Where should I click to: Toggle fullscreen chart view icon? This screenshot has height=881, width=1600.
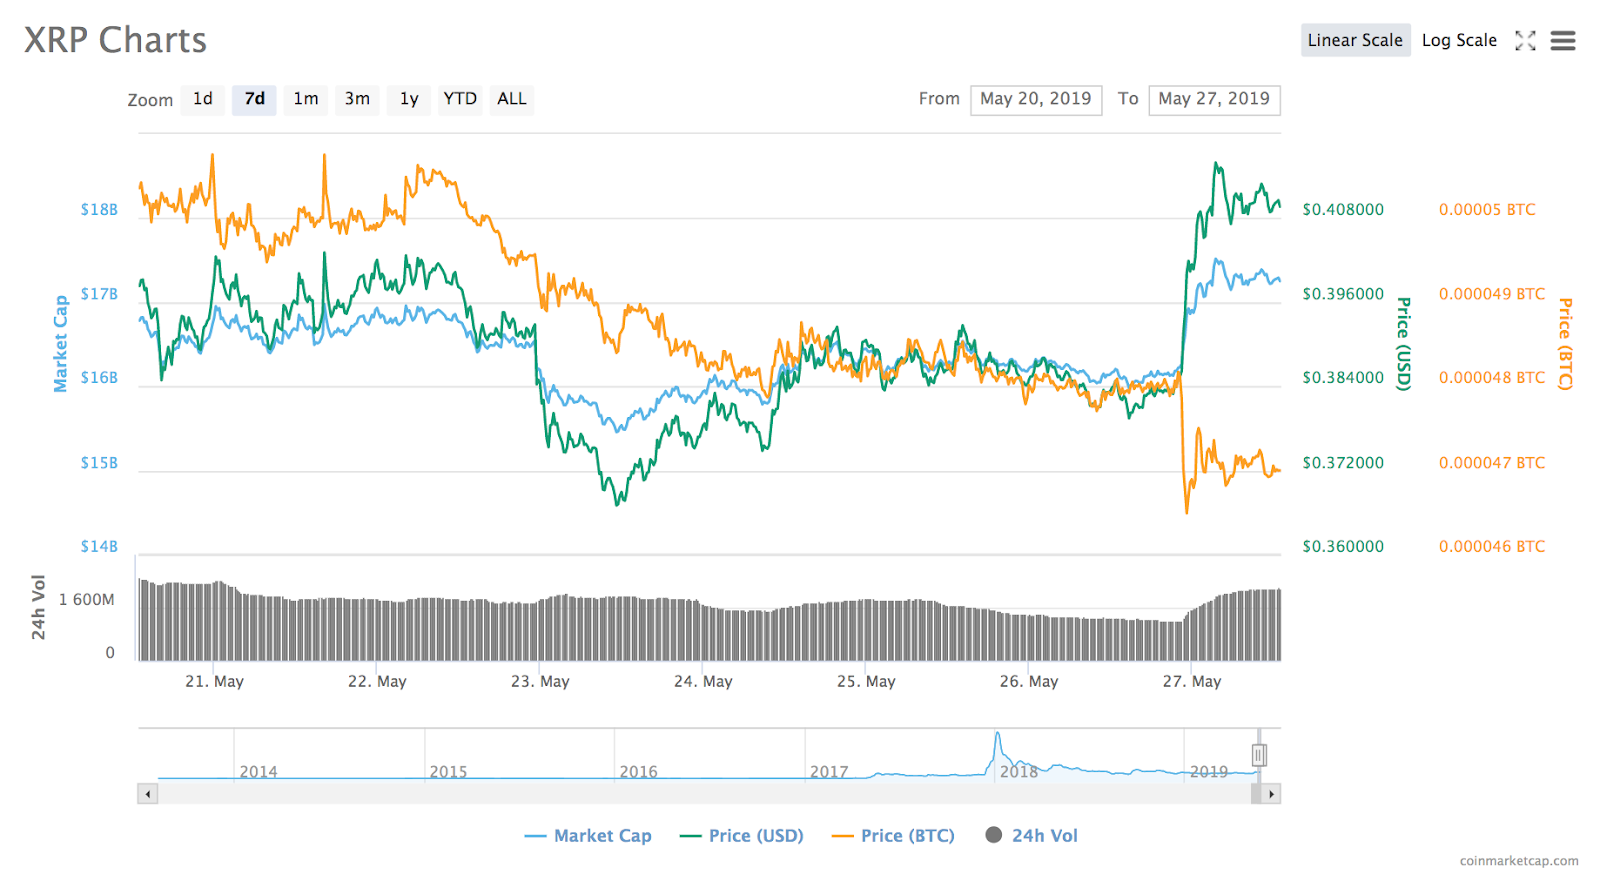pyautogui.click(x=1525, y=40)
